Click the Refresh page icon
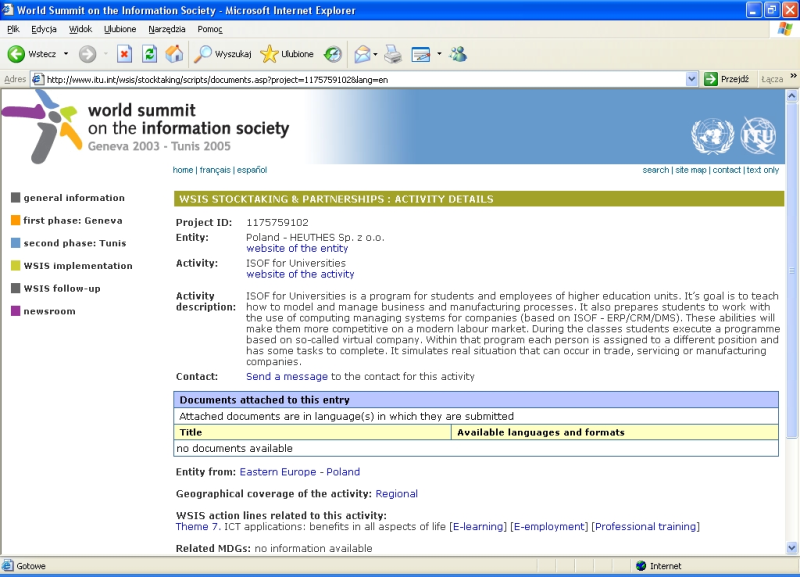 (149, 54)
